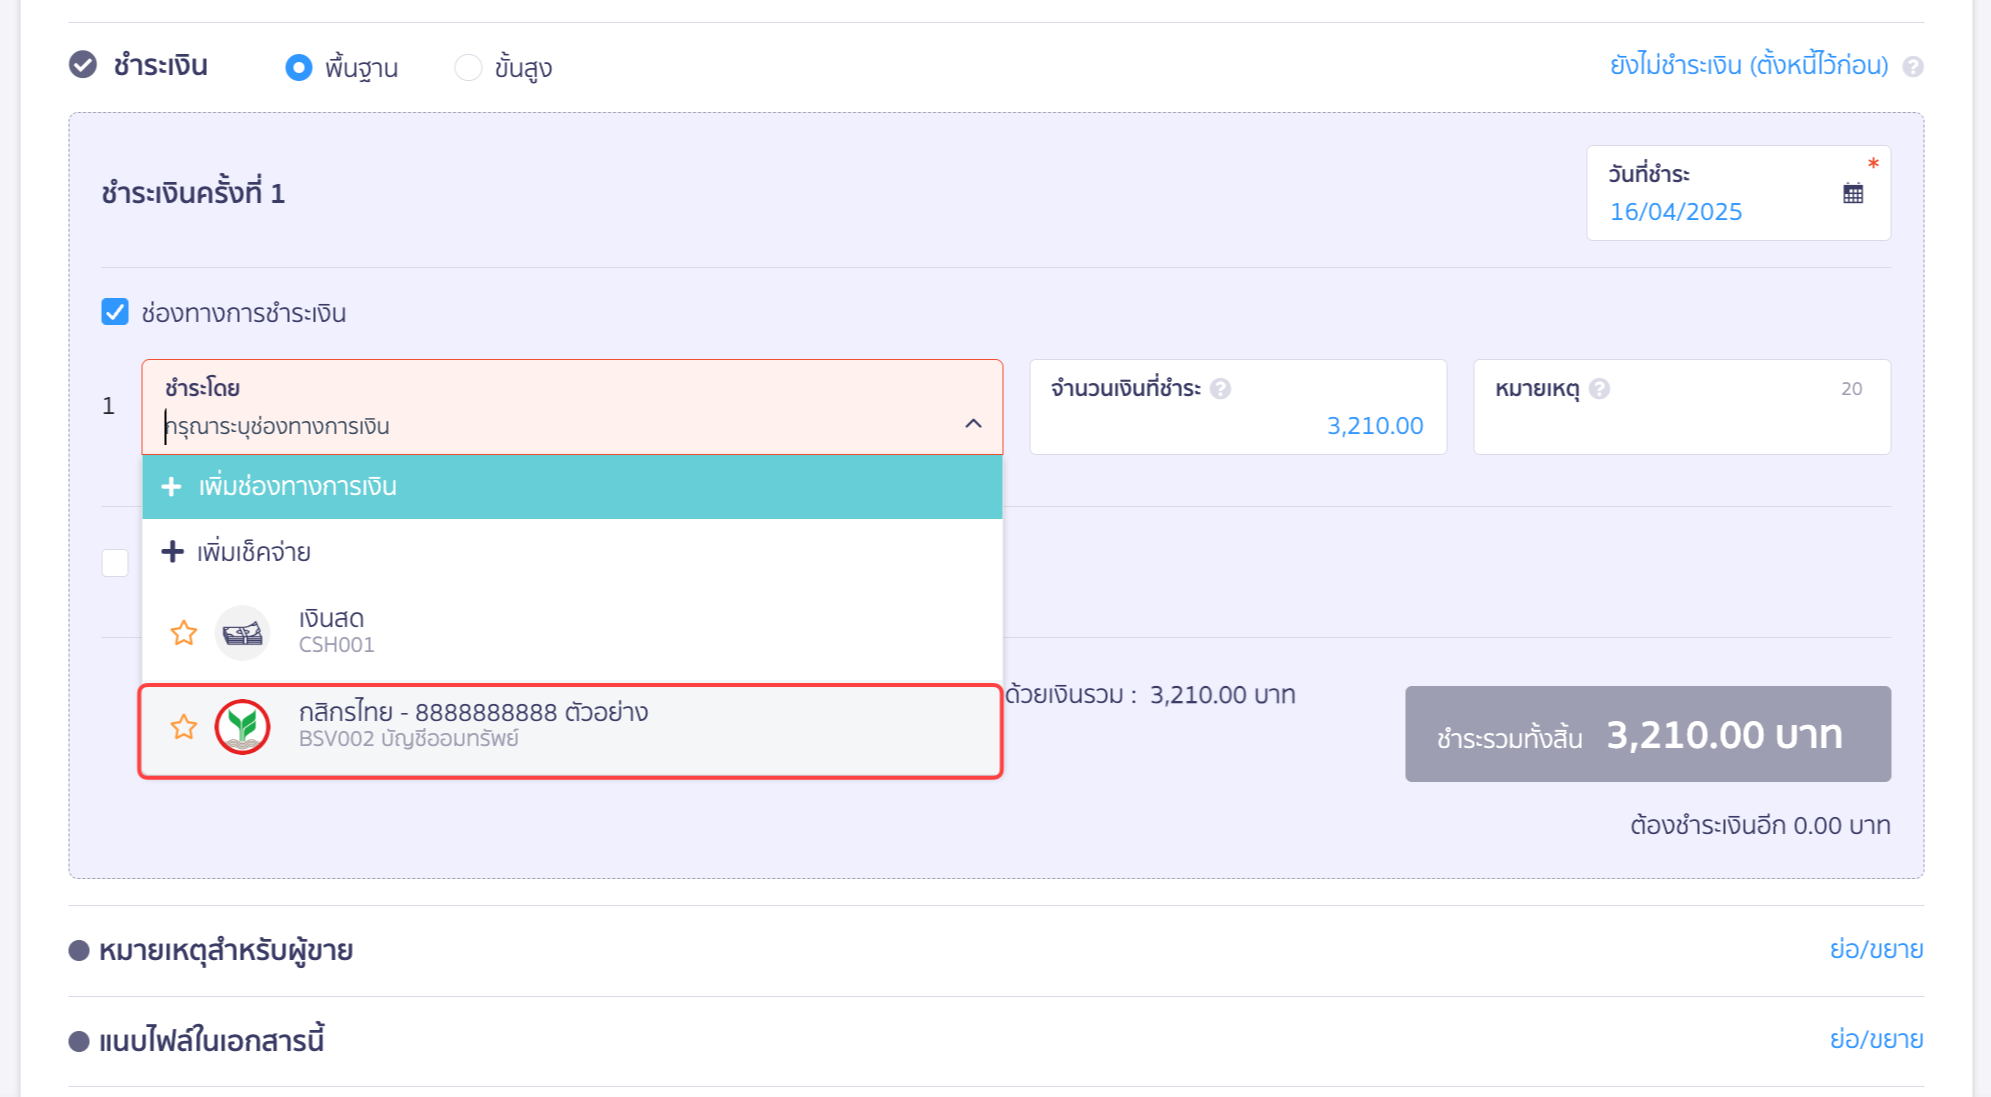Choose เพิ่มเช็คจ่าย from the dropdown

572,552
